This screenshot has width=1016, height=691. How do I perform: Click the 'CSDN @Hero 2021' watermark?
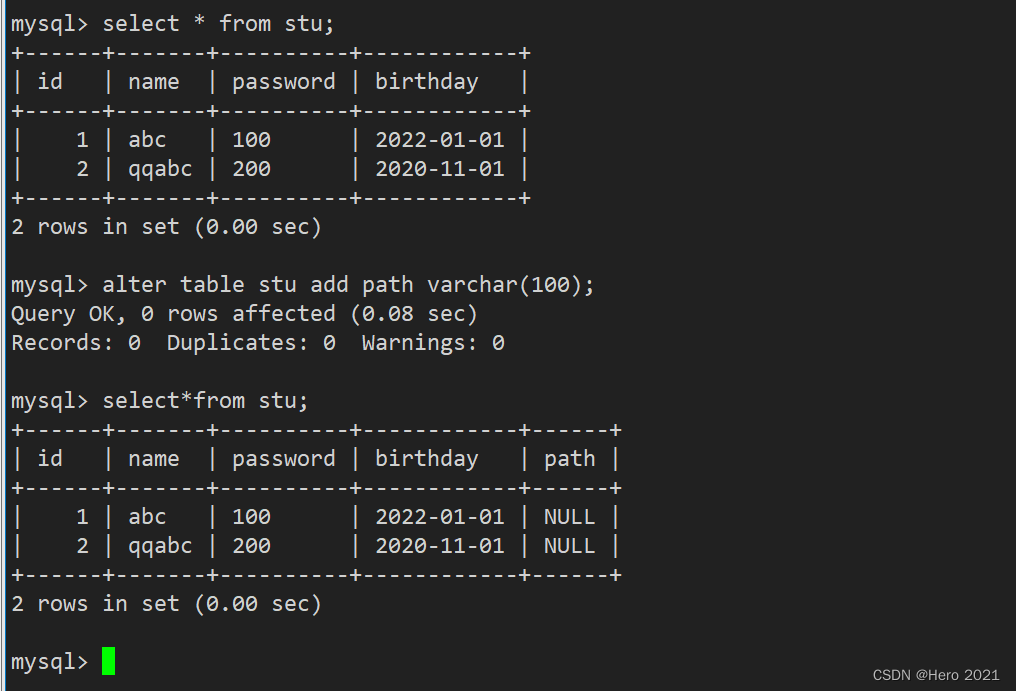tap(936, 675)
